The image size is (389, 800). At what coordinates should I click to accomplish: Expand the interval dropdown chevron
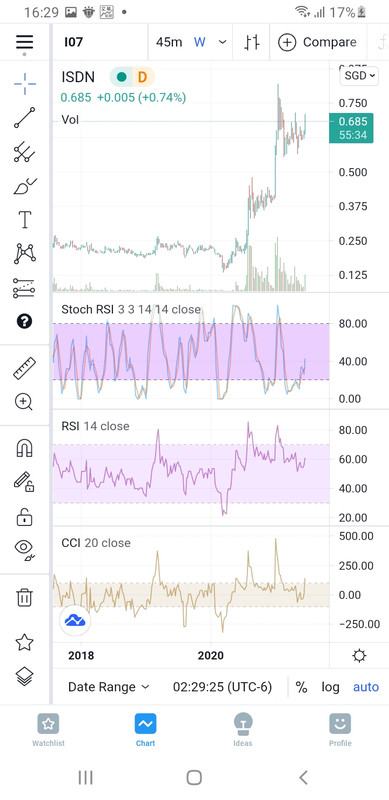[223, 42]
